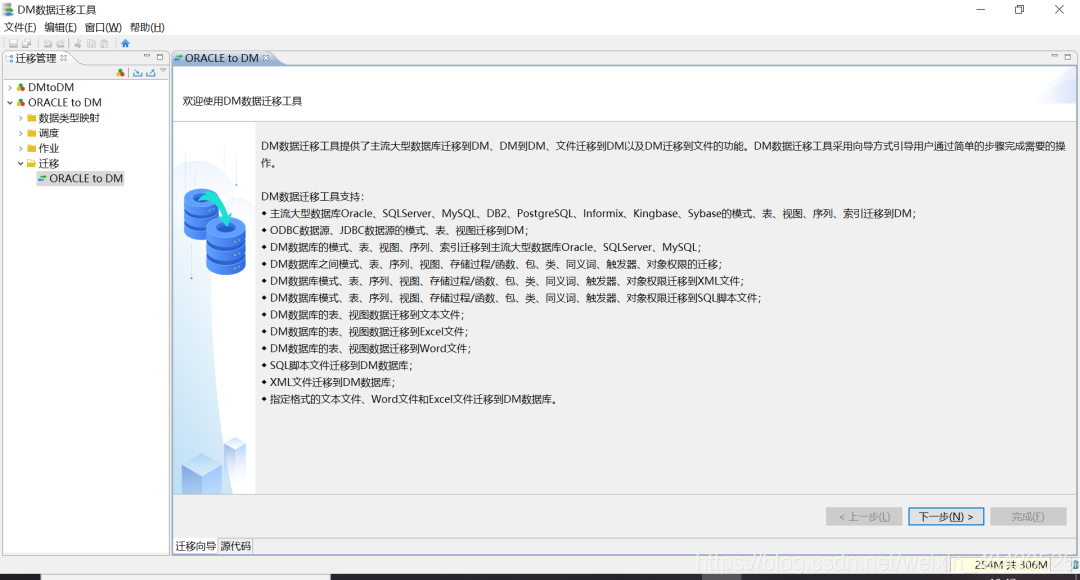
Task: Open the 编辑(E) menu
Action: (x=61, y=28)
